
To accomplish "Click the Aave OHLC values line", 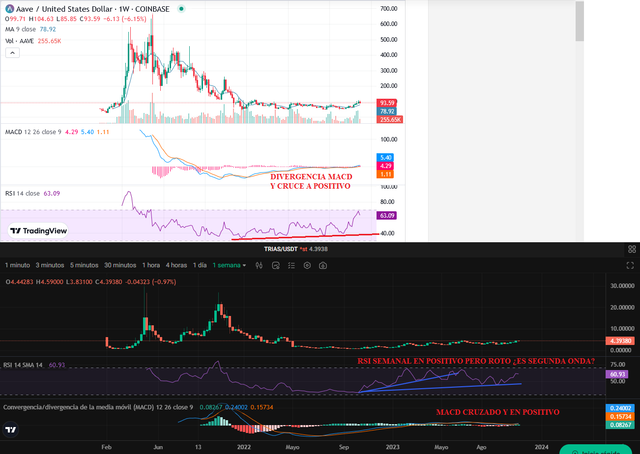I will tap(76, 19).
